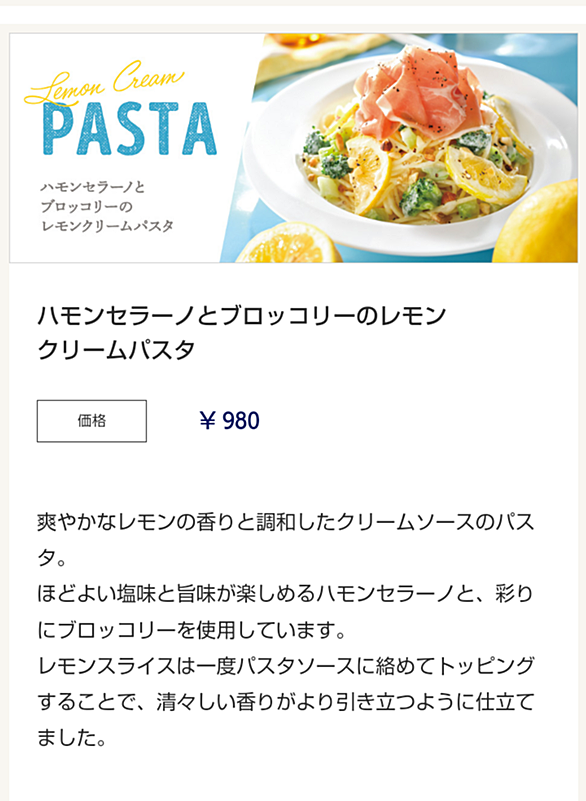Click the description line starting ほどよい塩味と旨味
Viewport: 586px width, 801px height.
coord(286,594)
